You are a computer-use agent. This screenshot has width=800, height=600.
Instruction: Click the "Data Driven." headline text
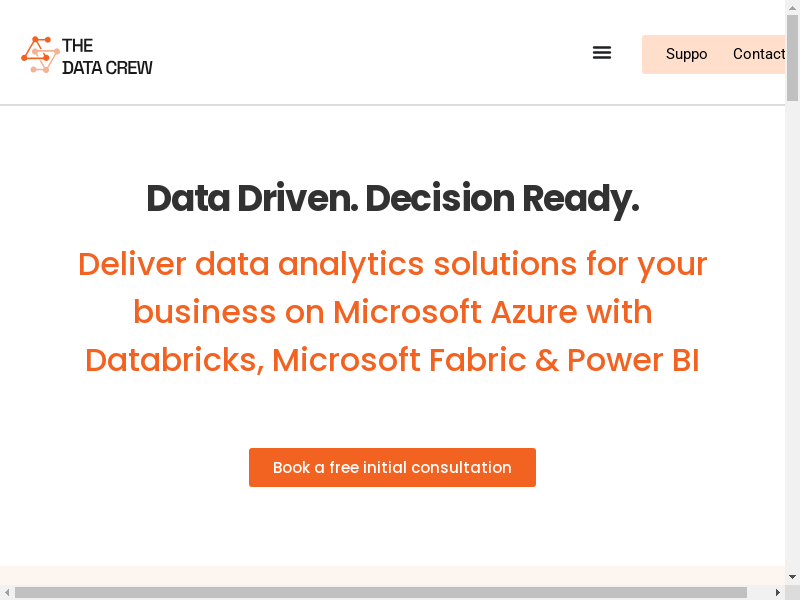point(251,199)
